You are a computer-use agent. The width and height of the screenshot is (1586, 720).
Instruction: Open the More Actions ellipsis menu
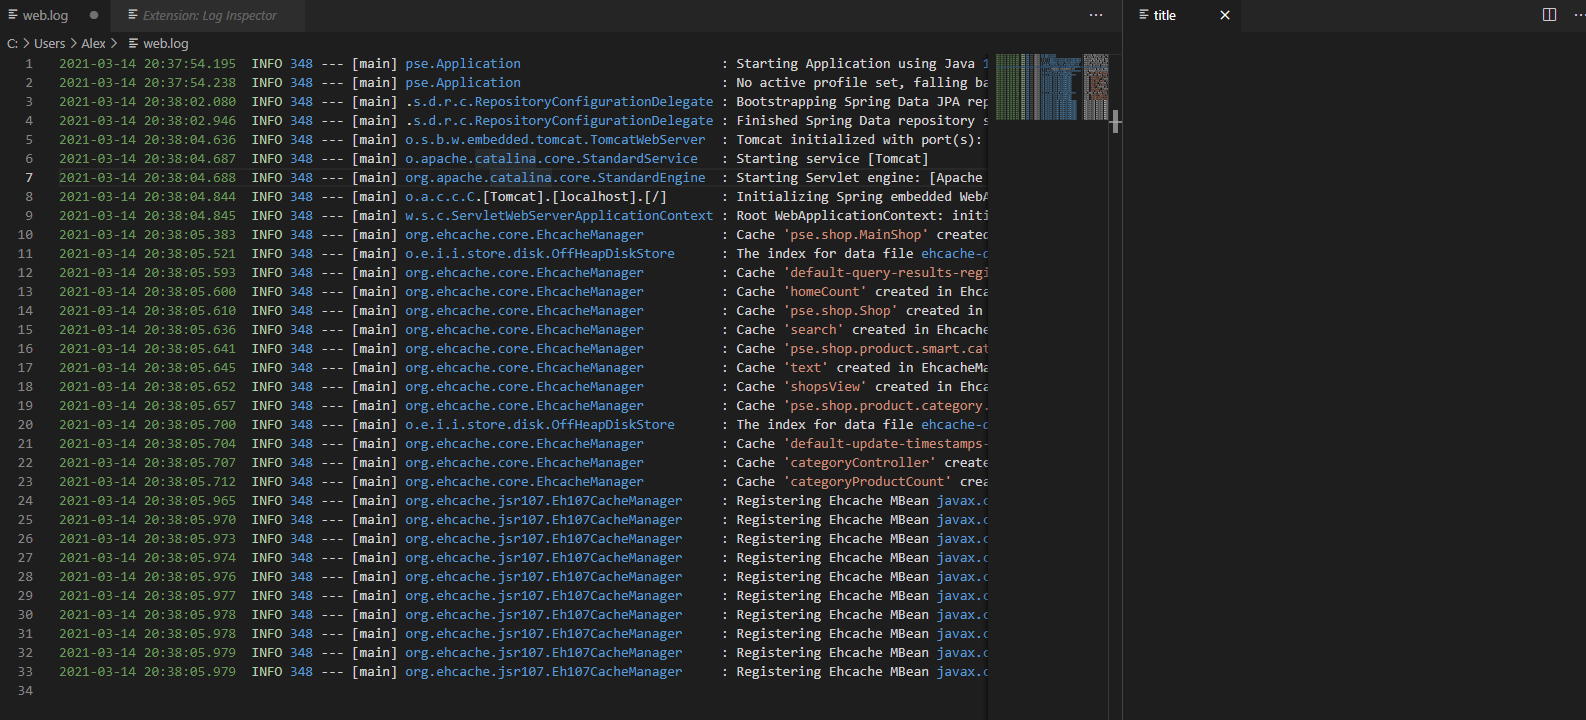(1096, 15)
